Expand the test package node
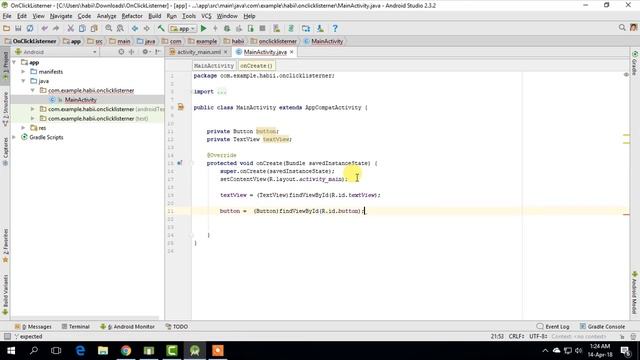Image resolution: width=640 pixels, height=360 pixels. tap(33, 118)
